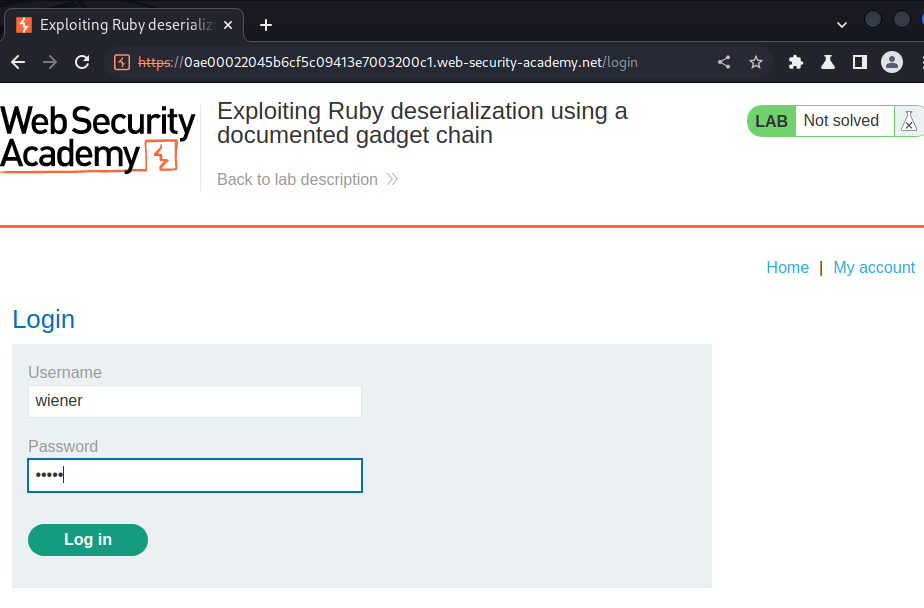The width and height of the screenshot is (924, 608).
Task: Click the address bar URL
Action: tap(387, 62)
